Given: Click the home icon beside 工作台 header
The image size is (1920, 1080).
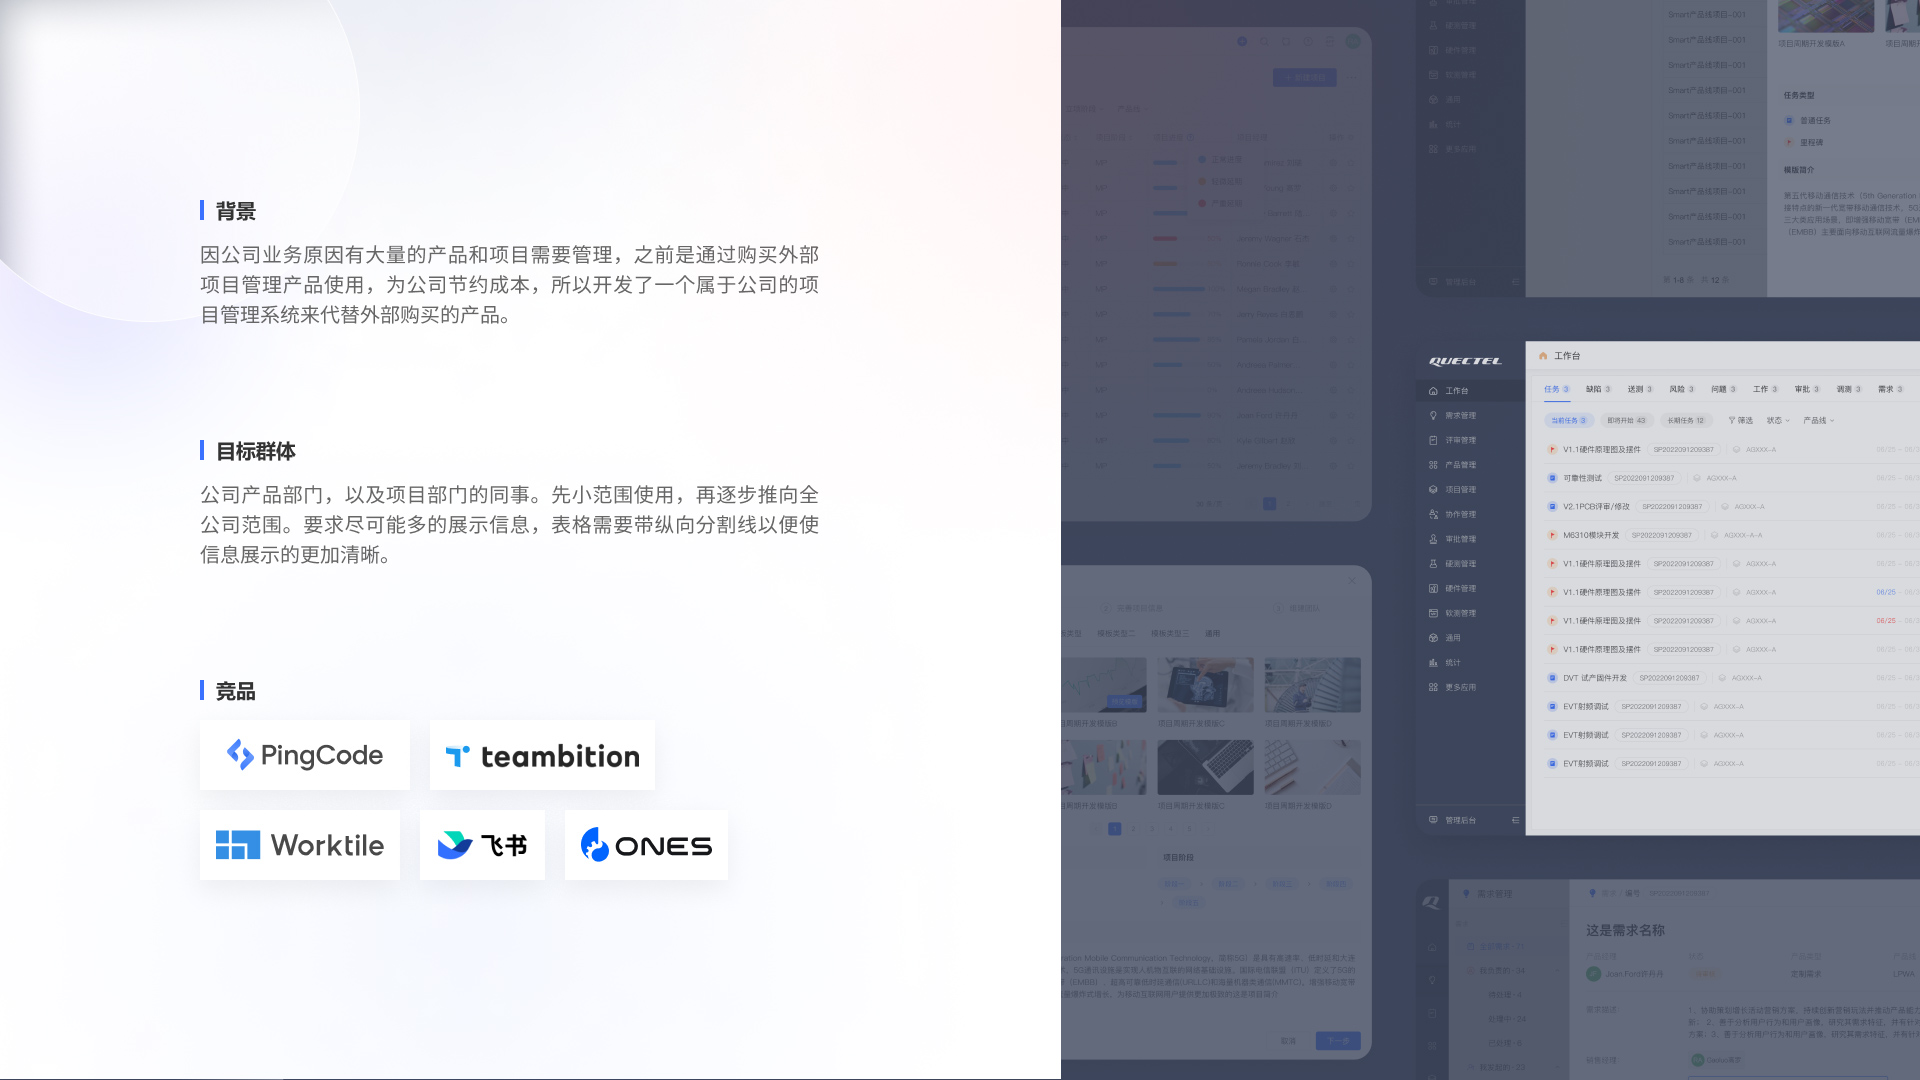Looking at the screenshot, I should 1543,356.
